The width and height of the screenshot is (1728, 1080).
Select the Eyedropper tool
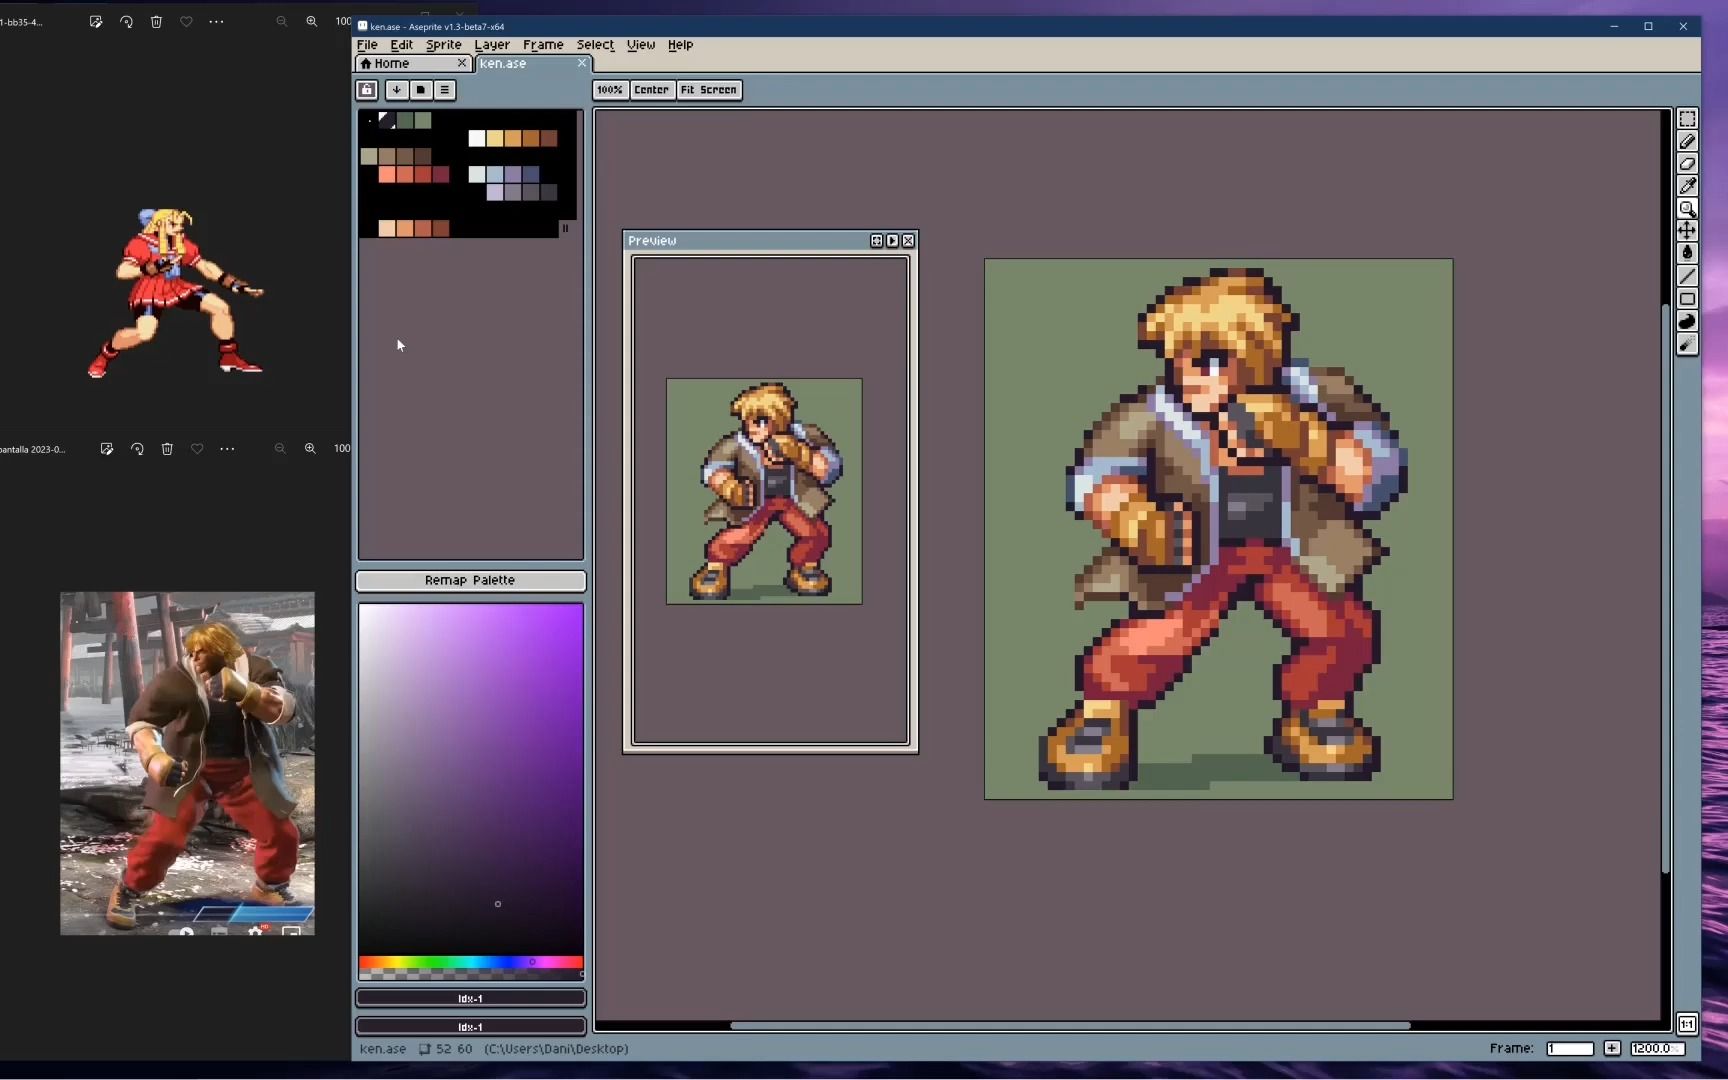point(1687,186)
